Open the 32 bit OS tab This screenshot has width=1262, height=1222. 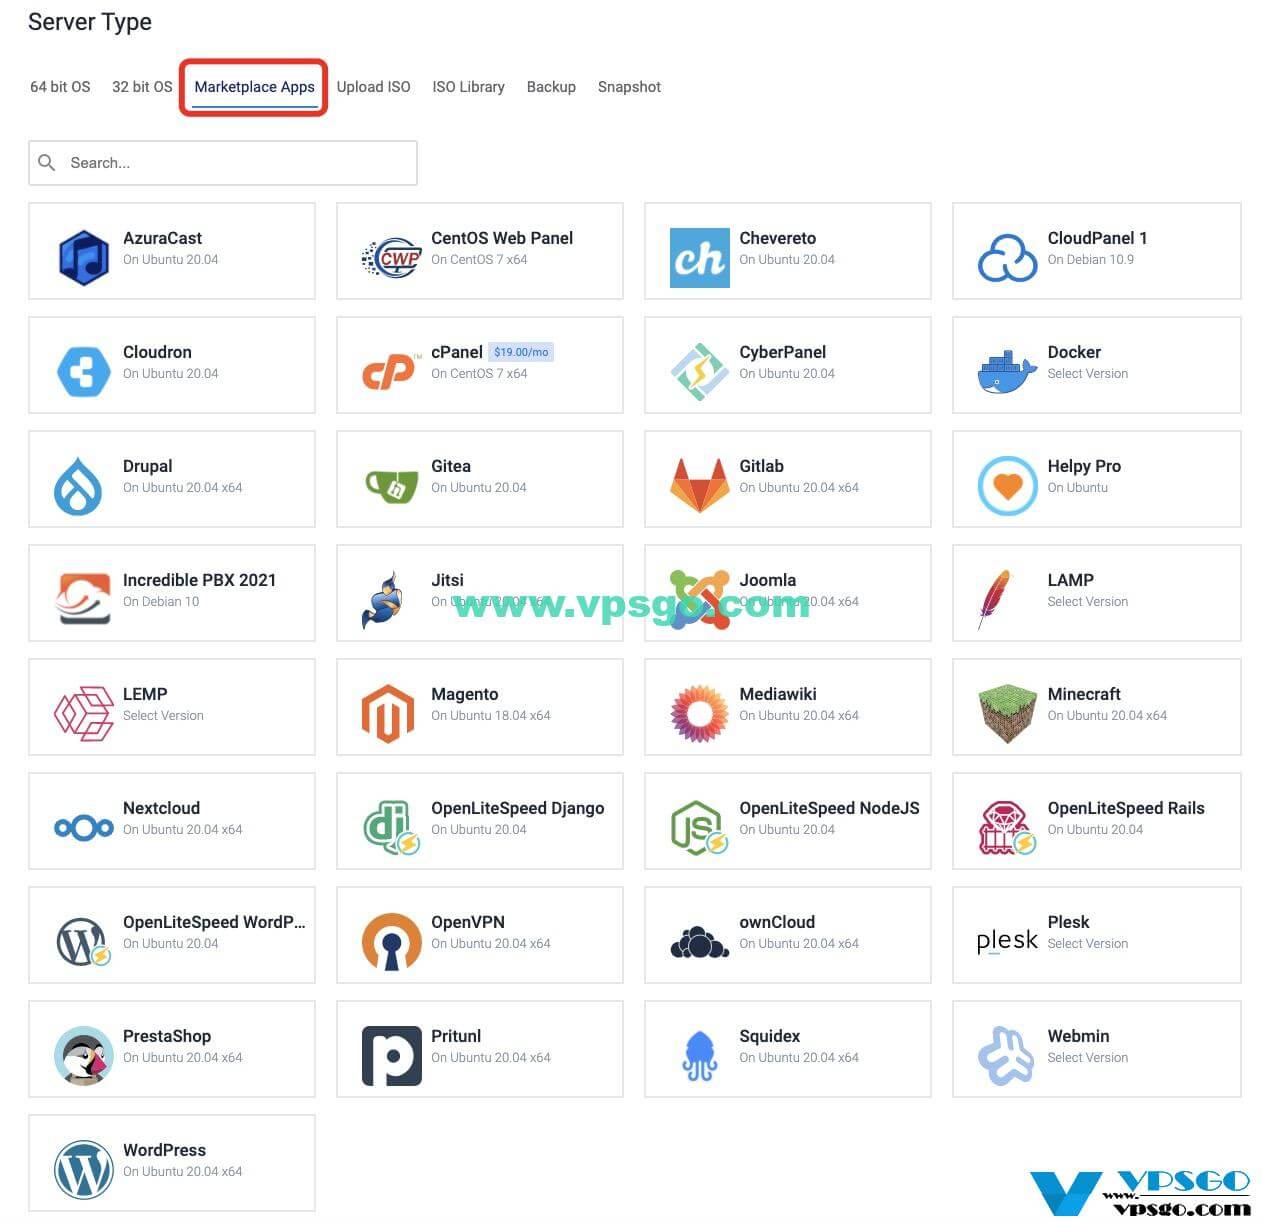(142, 87)
